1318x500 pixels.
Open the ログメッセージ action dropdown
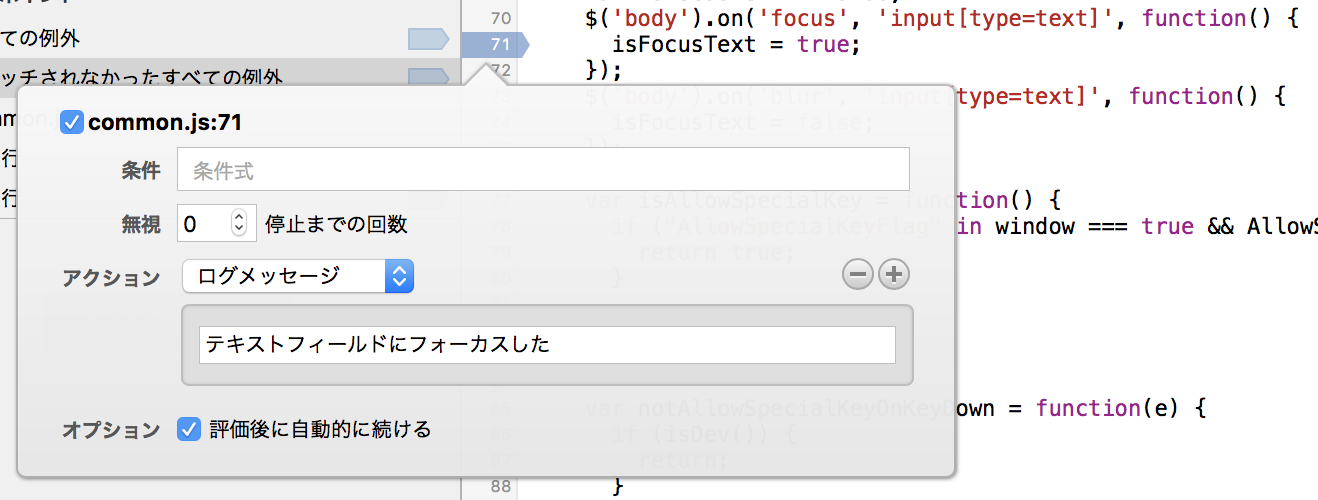298,276
